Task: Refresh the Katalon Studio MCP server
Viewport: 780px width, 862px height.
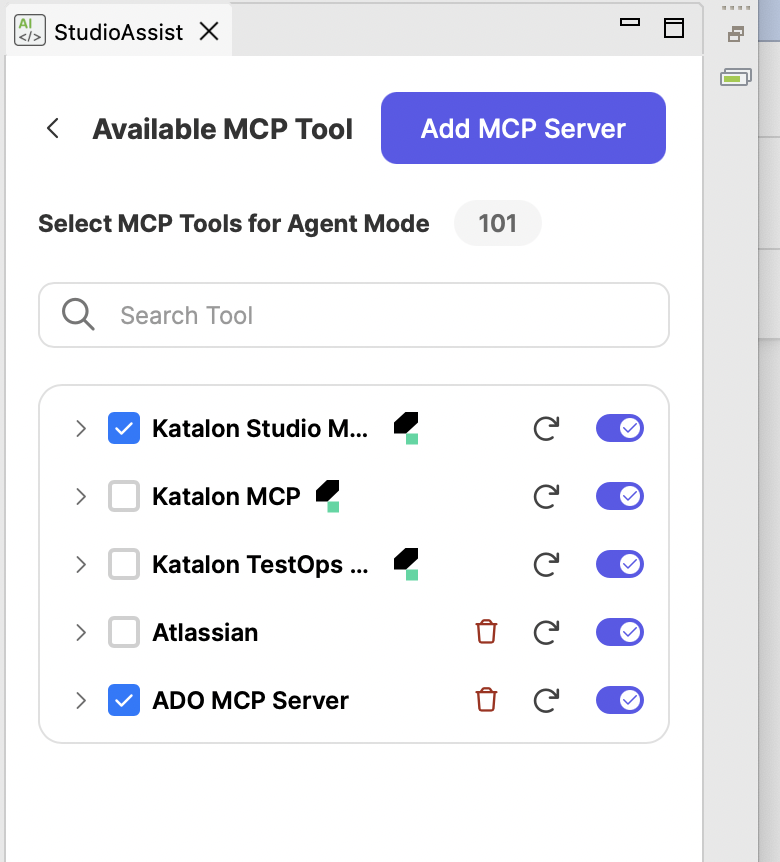Action: pyautogui.click(x=546, y=428)
